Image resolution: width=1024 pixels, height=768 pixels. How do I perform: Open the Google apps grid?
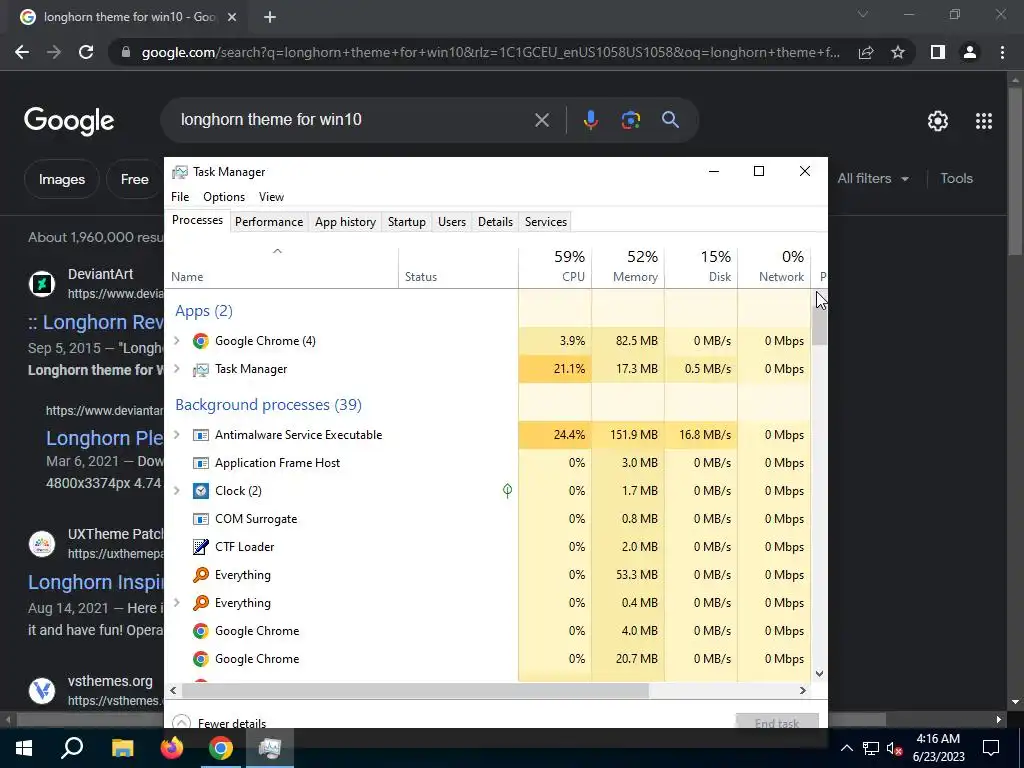984,121
